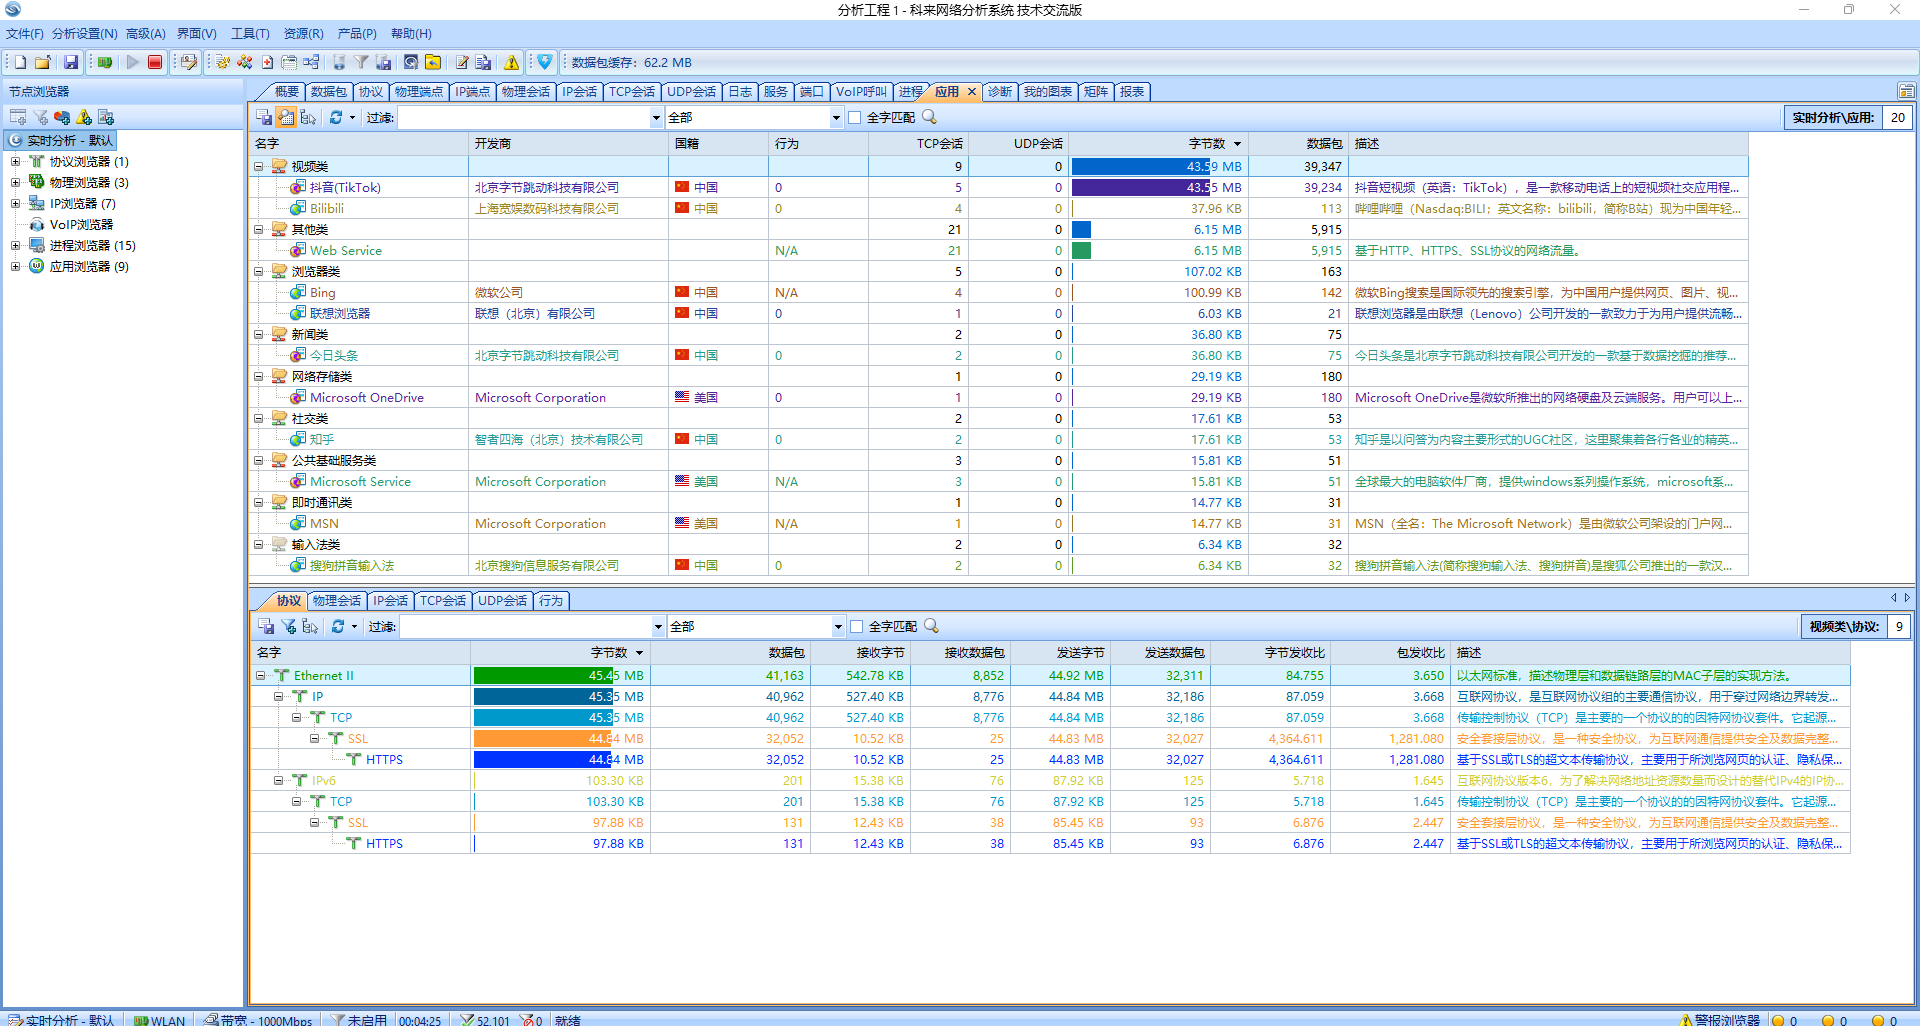1920x1026 pixels.
Task: Create a new analysis project
Action: pos(19,62)
